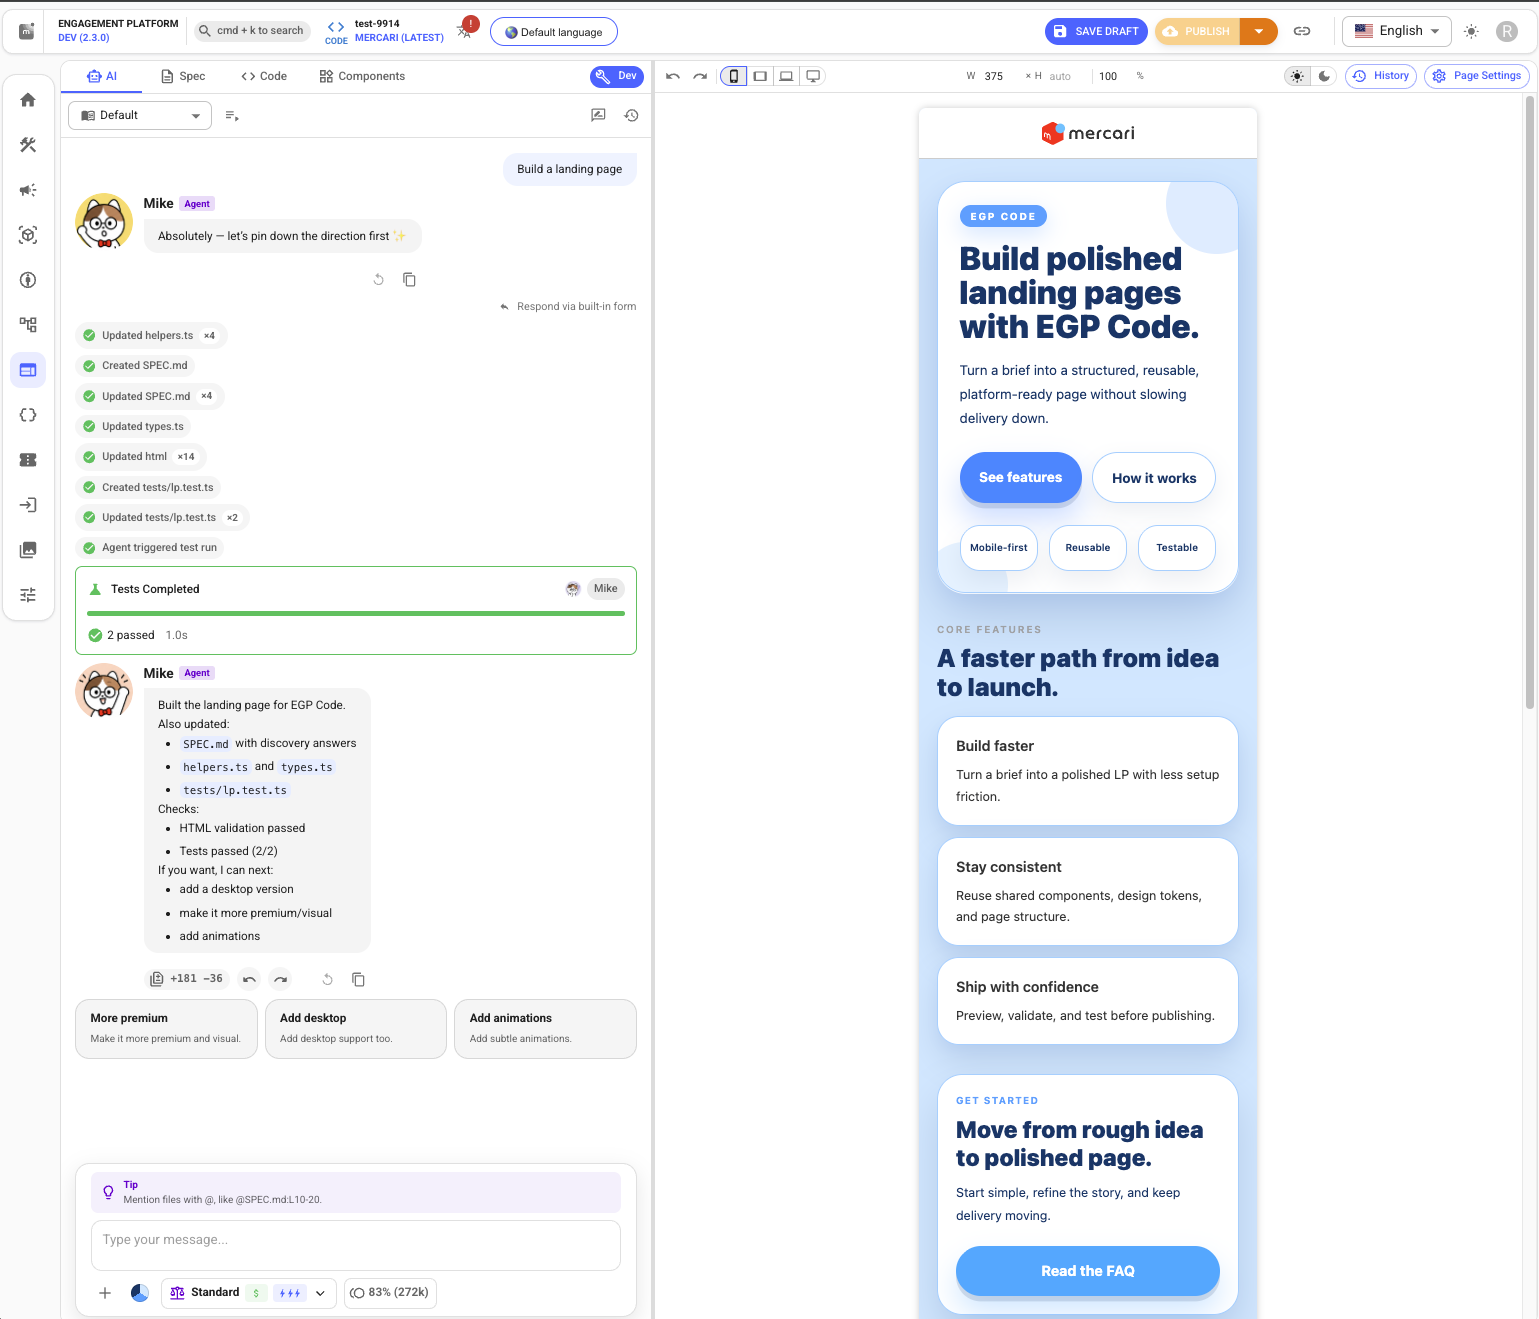
Task: Open the tools (hammer and wrench) sidebar icon
Action: 28,145
